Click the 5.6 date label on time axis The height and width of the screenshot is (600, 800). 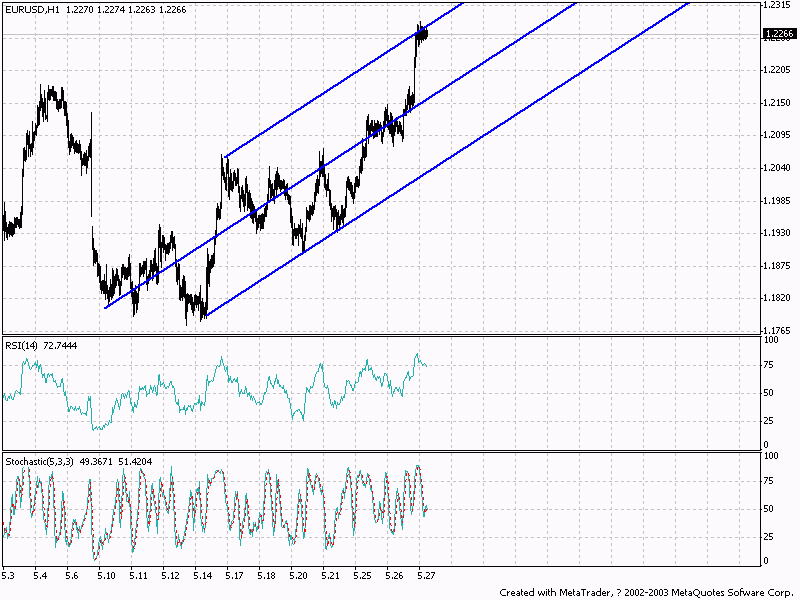[72, 576]
